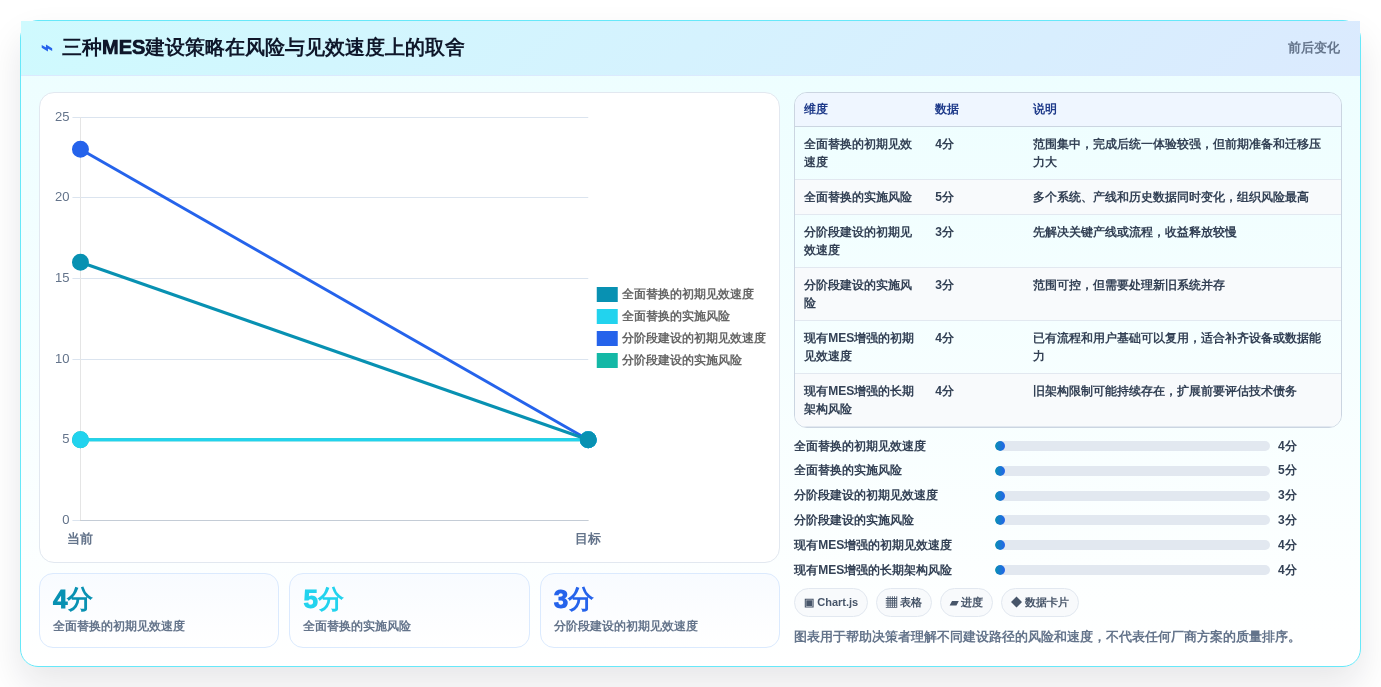
Task: Toggle legend swatch for 全面替换的初期见效速度
Action: [607, 294]
